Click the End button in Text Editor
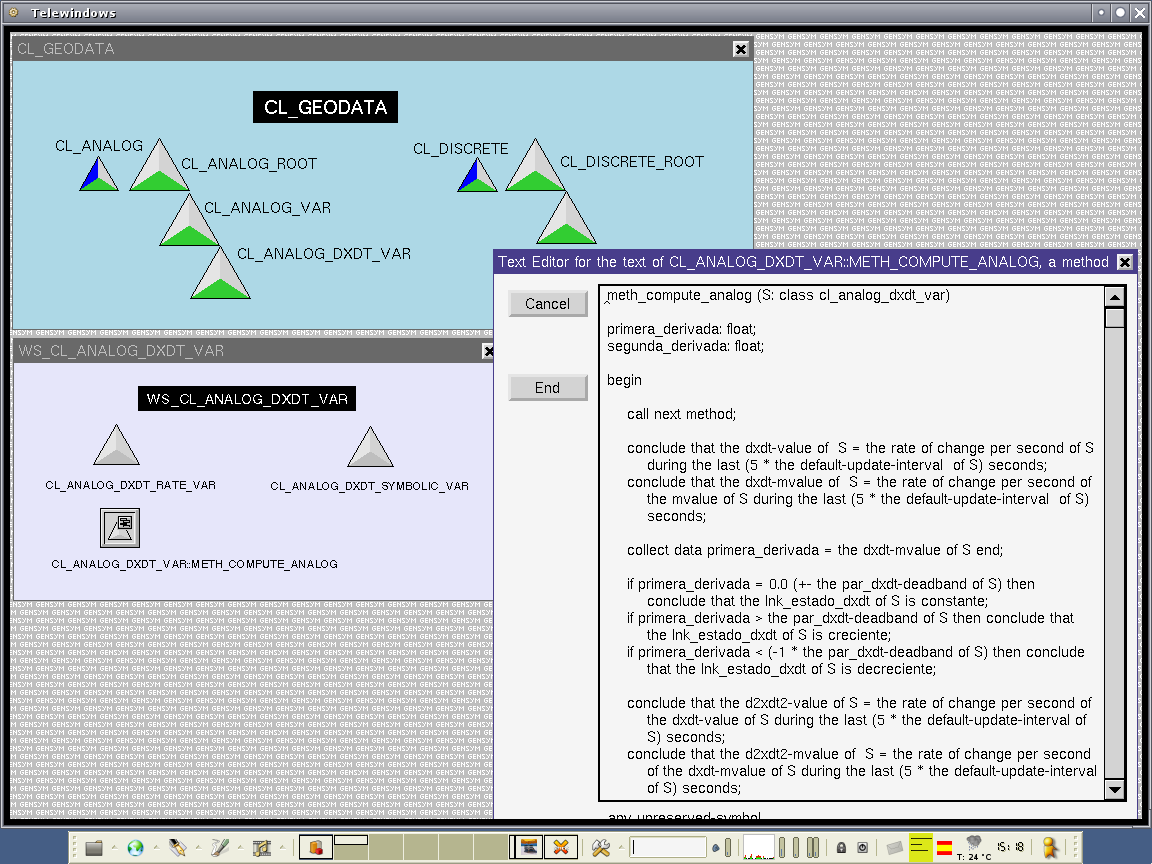Image resolution: width=1152 pixels, height=864 pixels. coord(547,387)
